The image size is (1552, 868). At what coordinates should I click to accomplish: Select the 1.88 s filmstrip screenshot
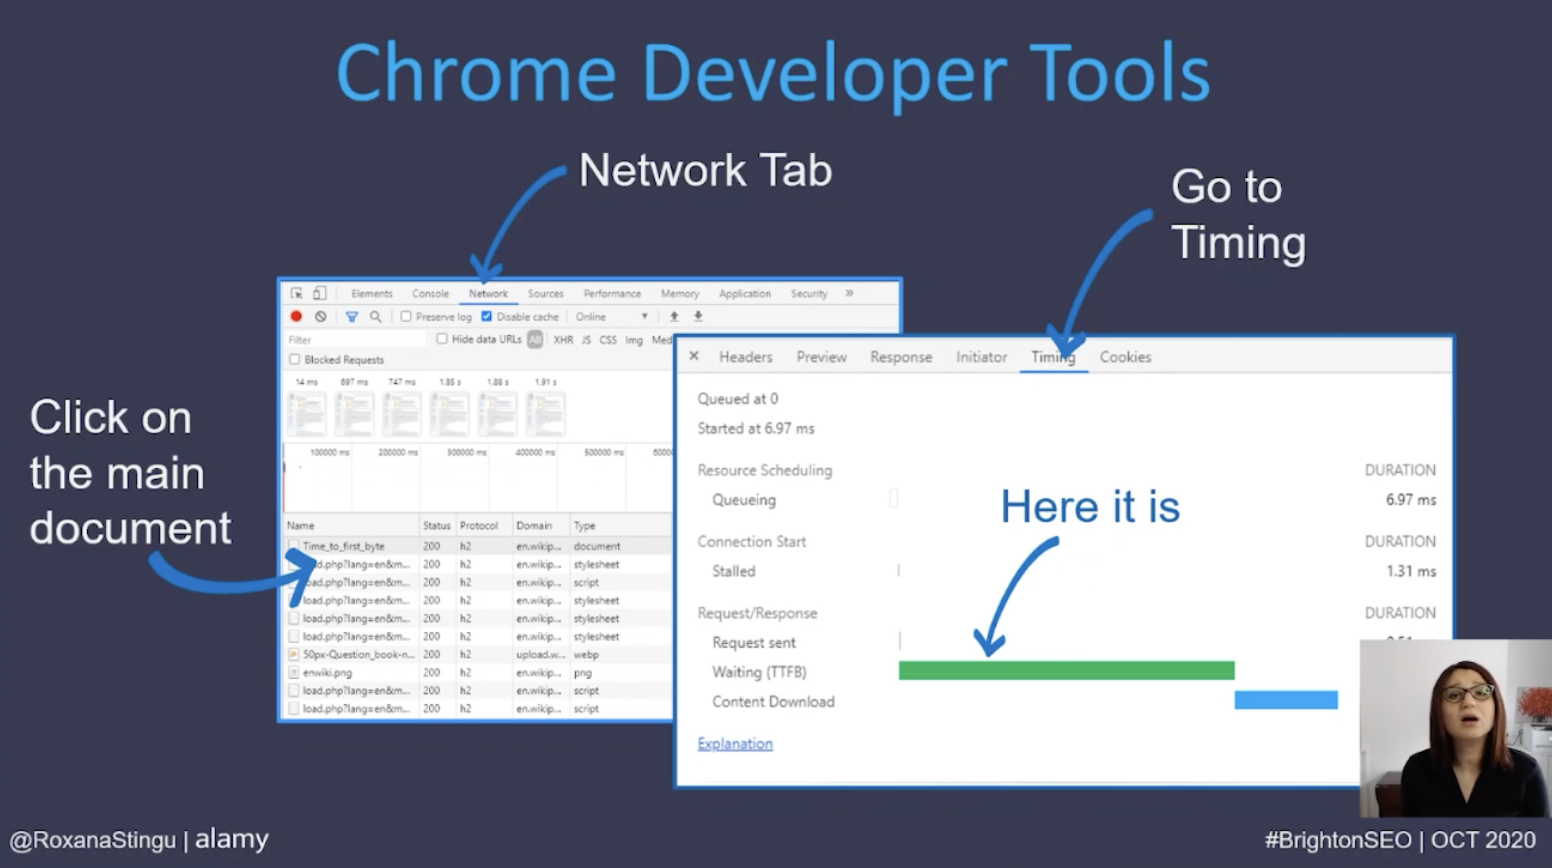click(498, 413)
